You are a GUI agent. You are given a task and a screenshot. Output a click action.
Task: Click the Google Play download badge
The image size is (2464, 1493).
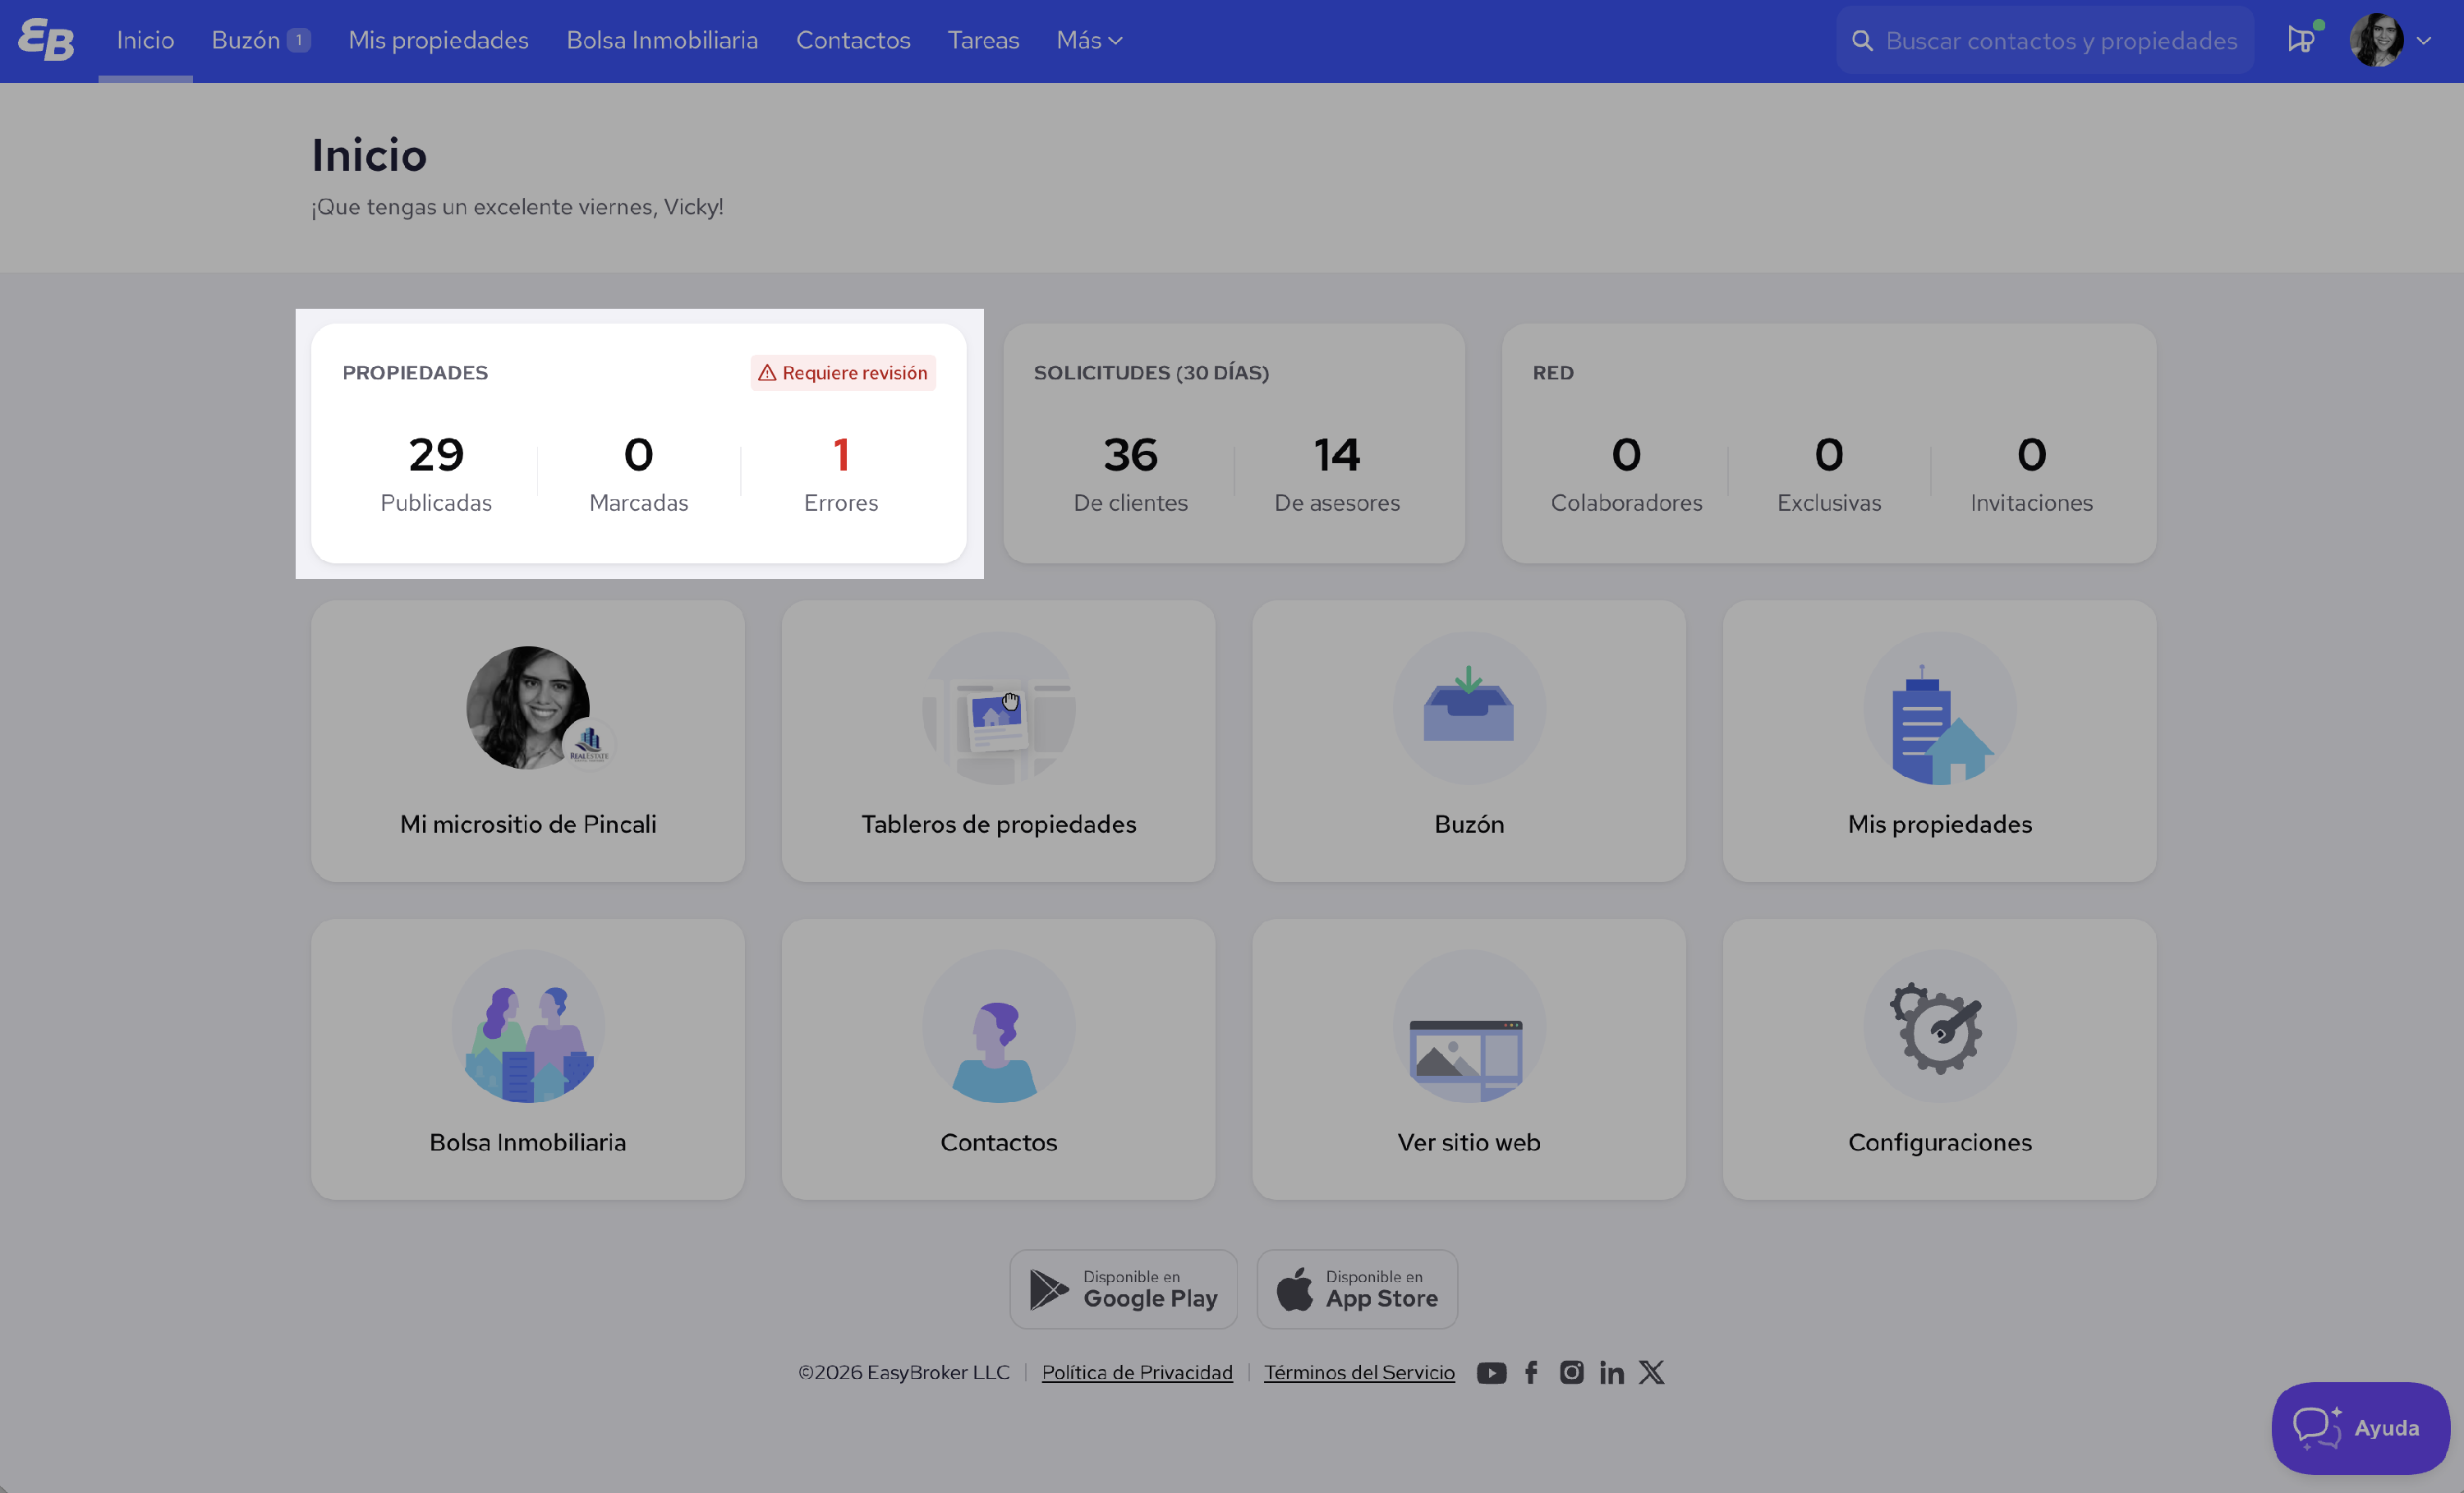click(1123, 1288)
